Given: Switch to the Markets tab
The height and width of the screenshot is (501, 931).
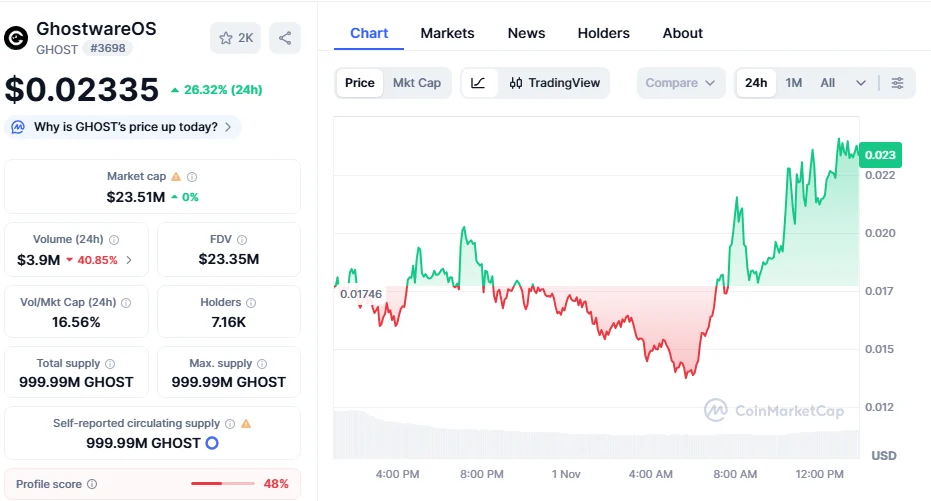Looking at the screenshot, I should [447, 33].
